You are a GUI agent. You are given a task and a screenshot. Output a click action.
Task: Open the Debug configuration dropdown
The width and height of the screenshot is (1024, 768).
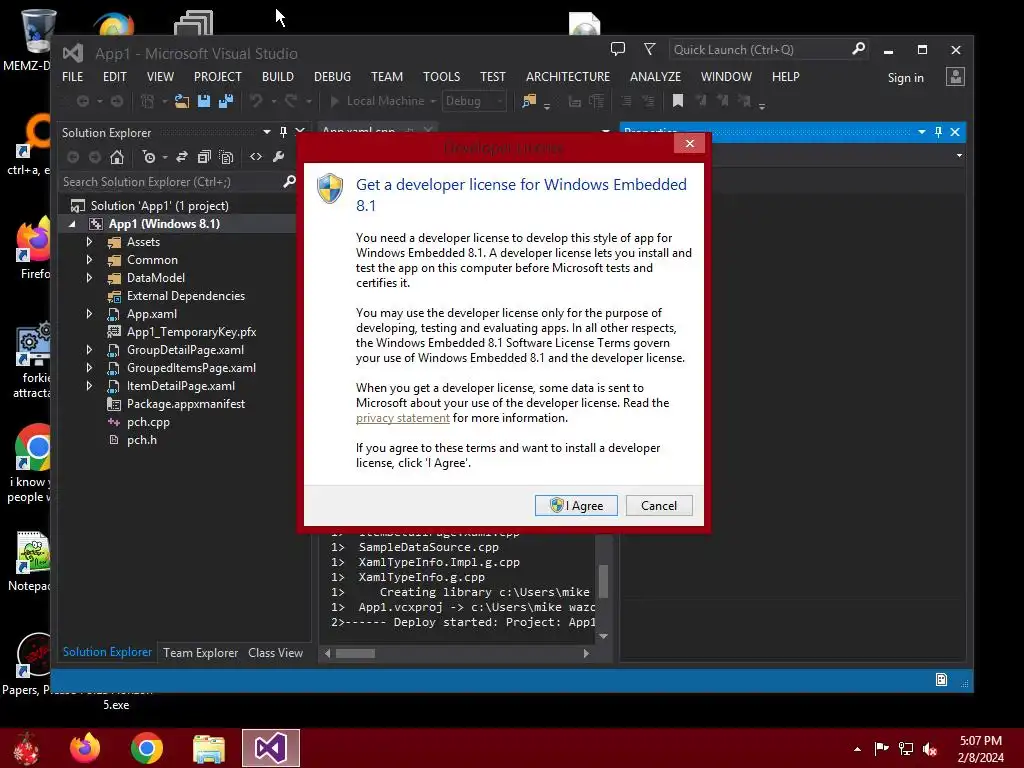point(474,101)
